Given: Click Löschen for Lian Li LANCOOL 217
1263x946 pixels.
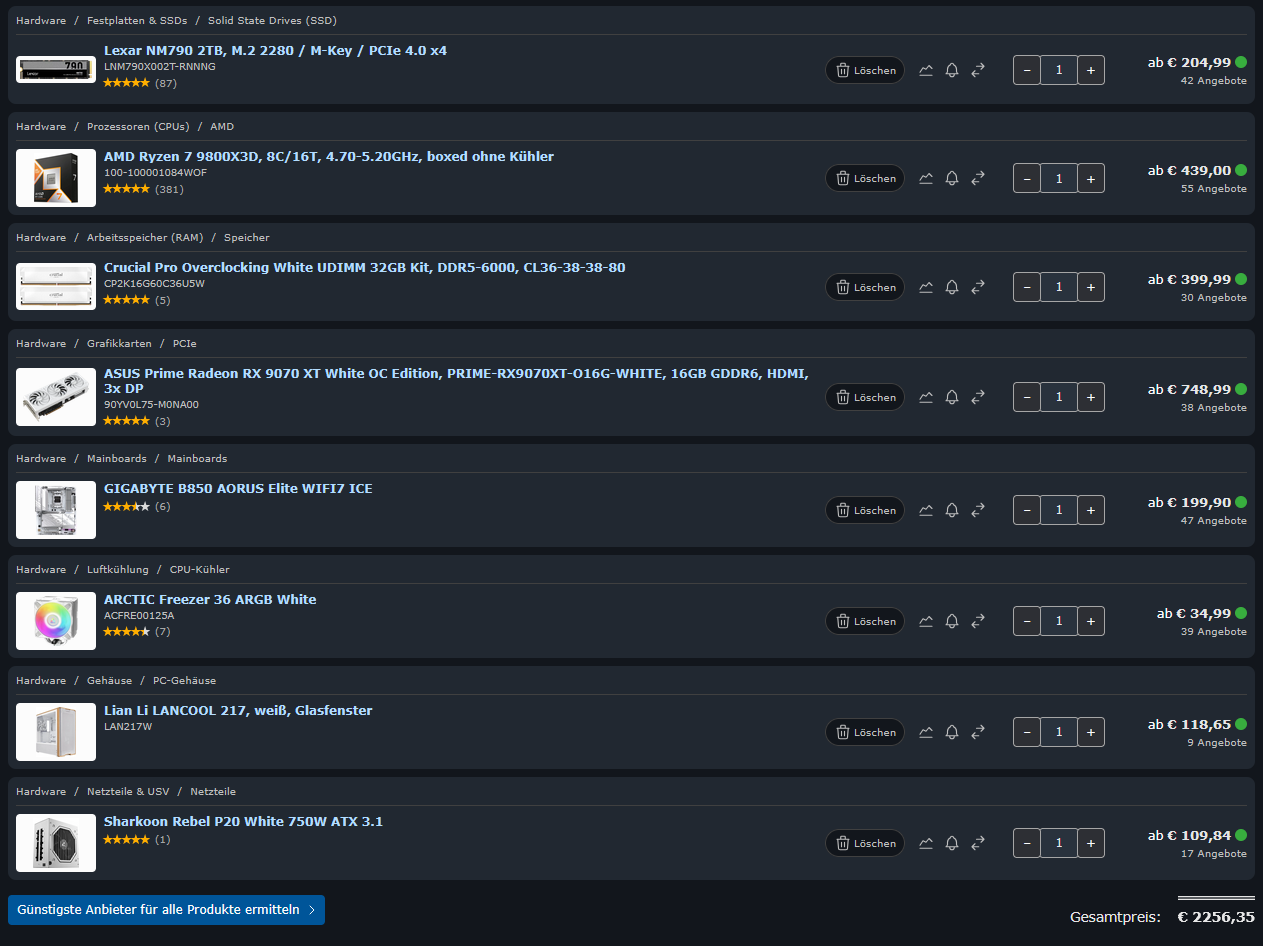Looking at the screenshot, I should (865, 732).
